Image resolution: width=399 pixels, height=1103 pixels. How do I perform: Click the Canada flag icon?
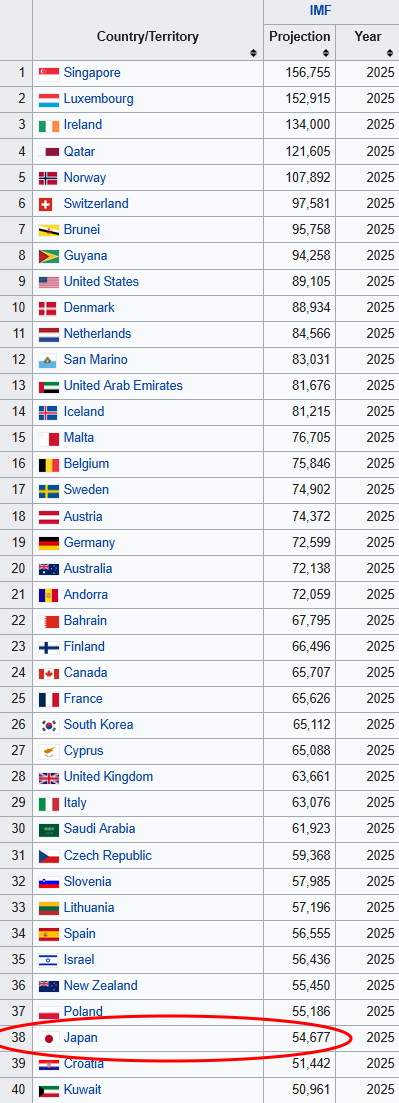49,673
